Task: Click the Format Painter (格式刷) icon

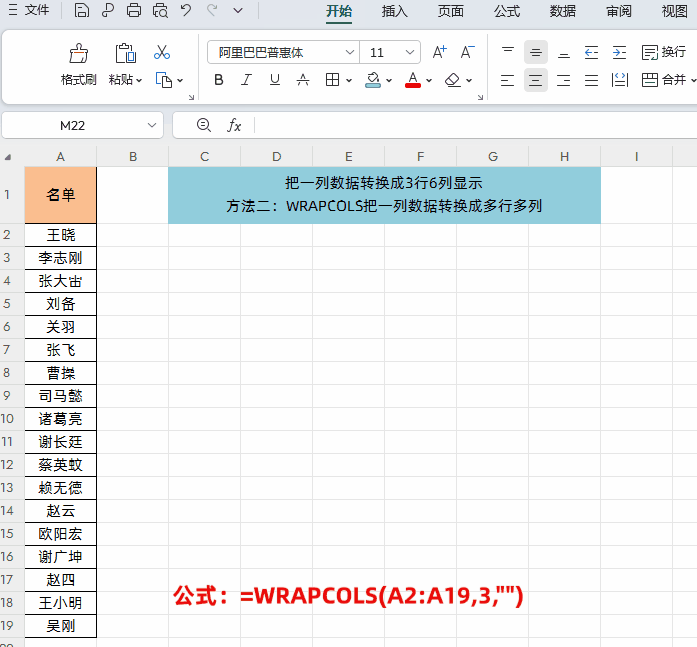Action: (x=78, y=54)
